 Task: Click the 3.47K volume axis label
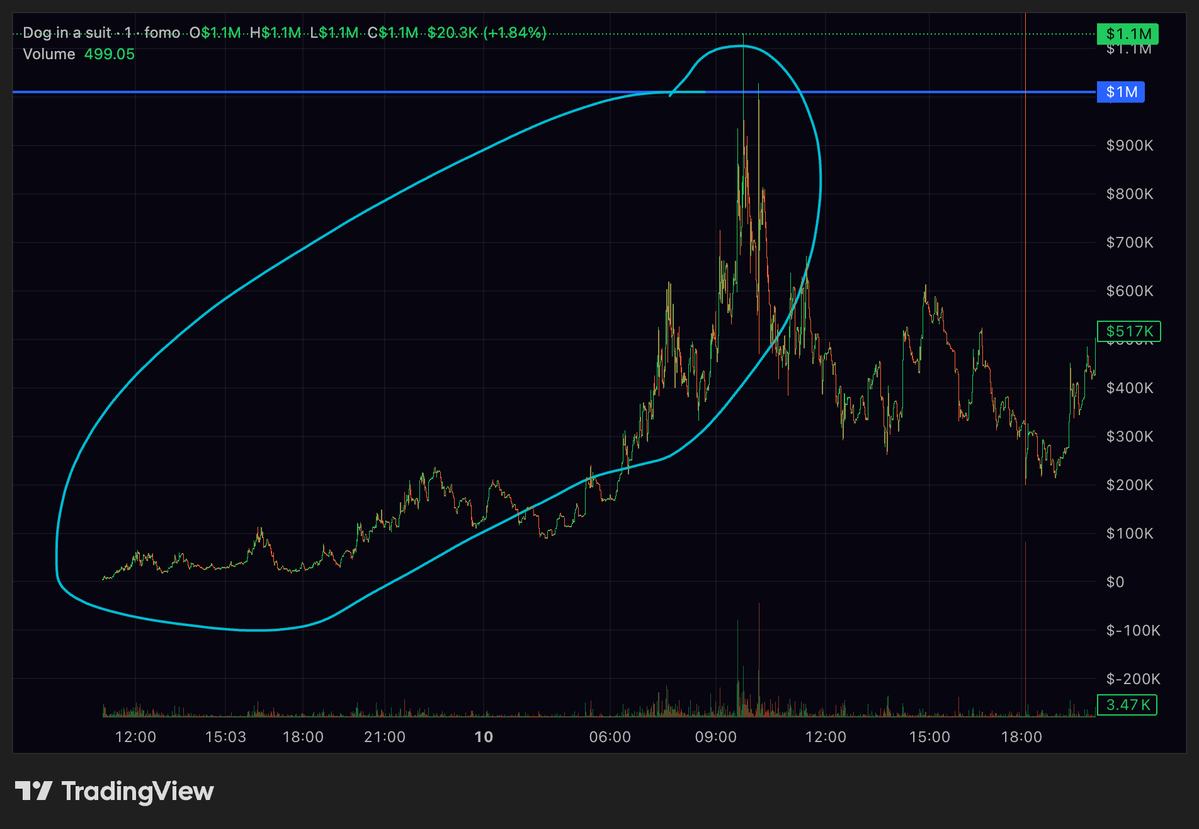[x=1127, y=704]
